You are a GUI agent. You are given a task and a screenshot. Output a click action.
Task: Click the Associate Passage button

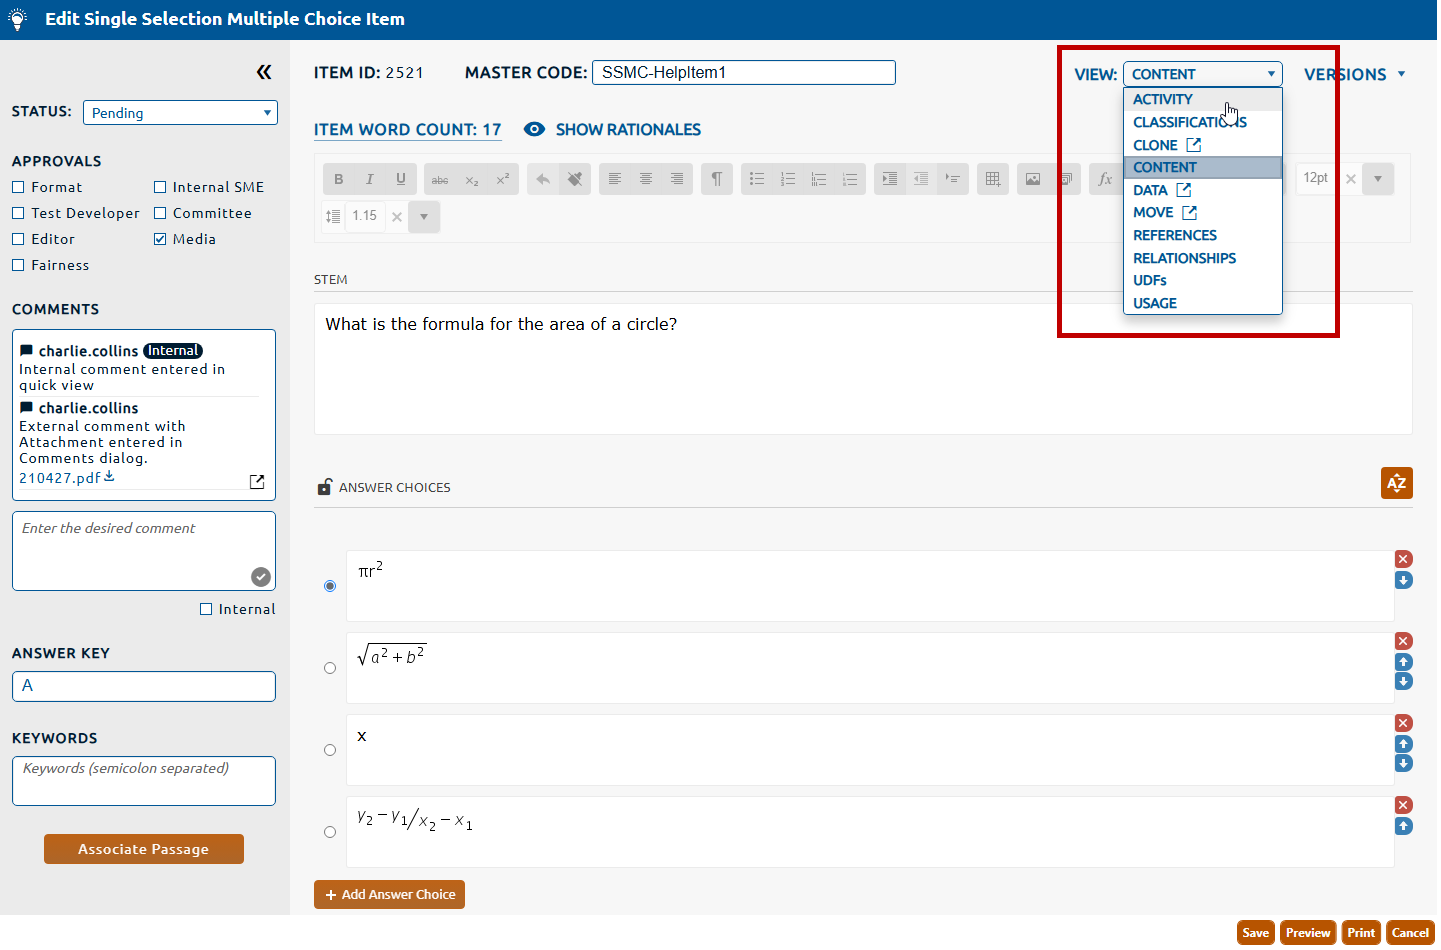coord(144,849)
